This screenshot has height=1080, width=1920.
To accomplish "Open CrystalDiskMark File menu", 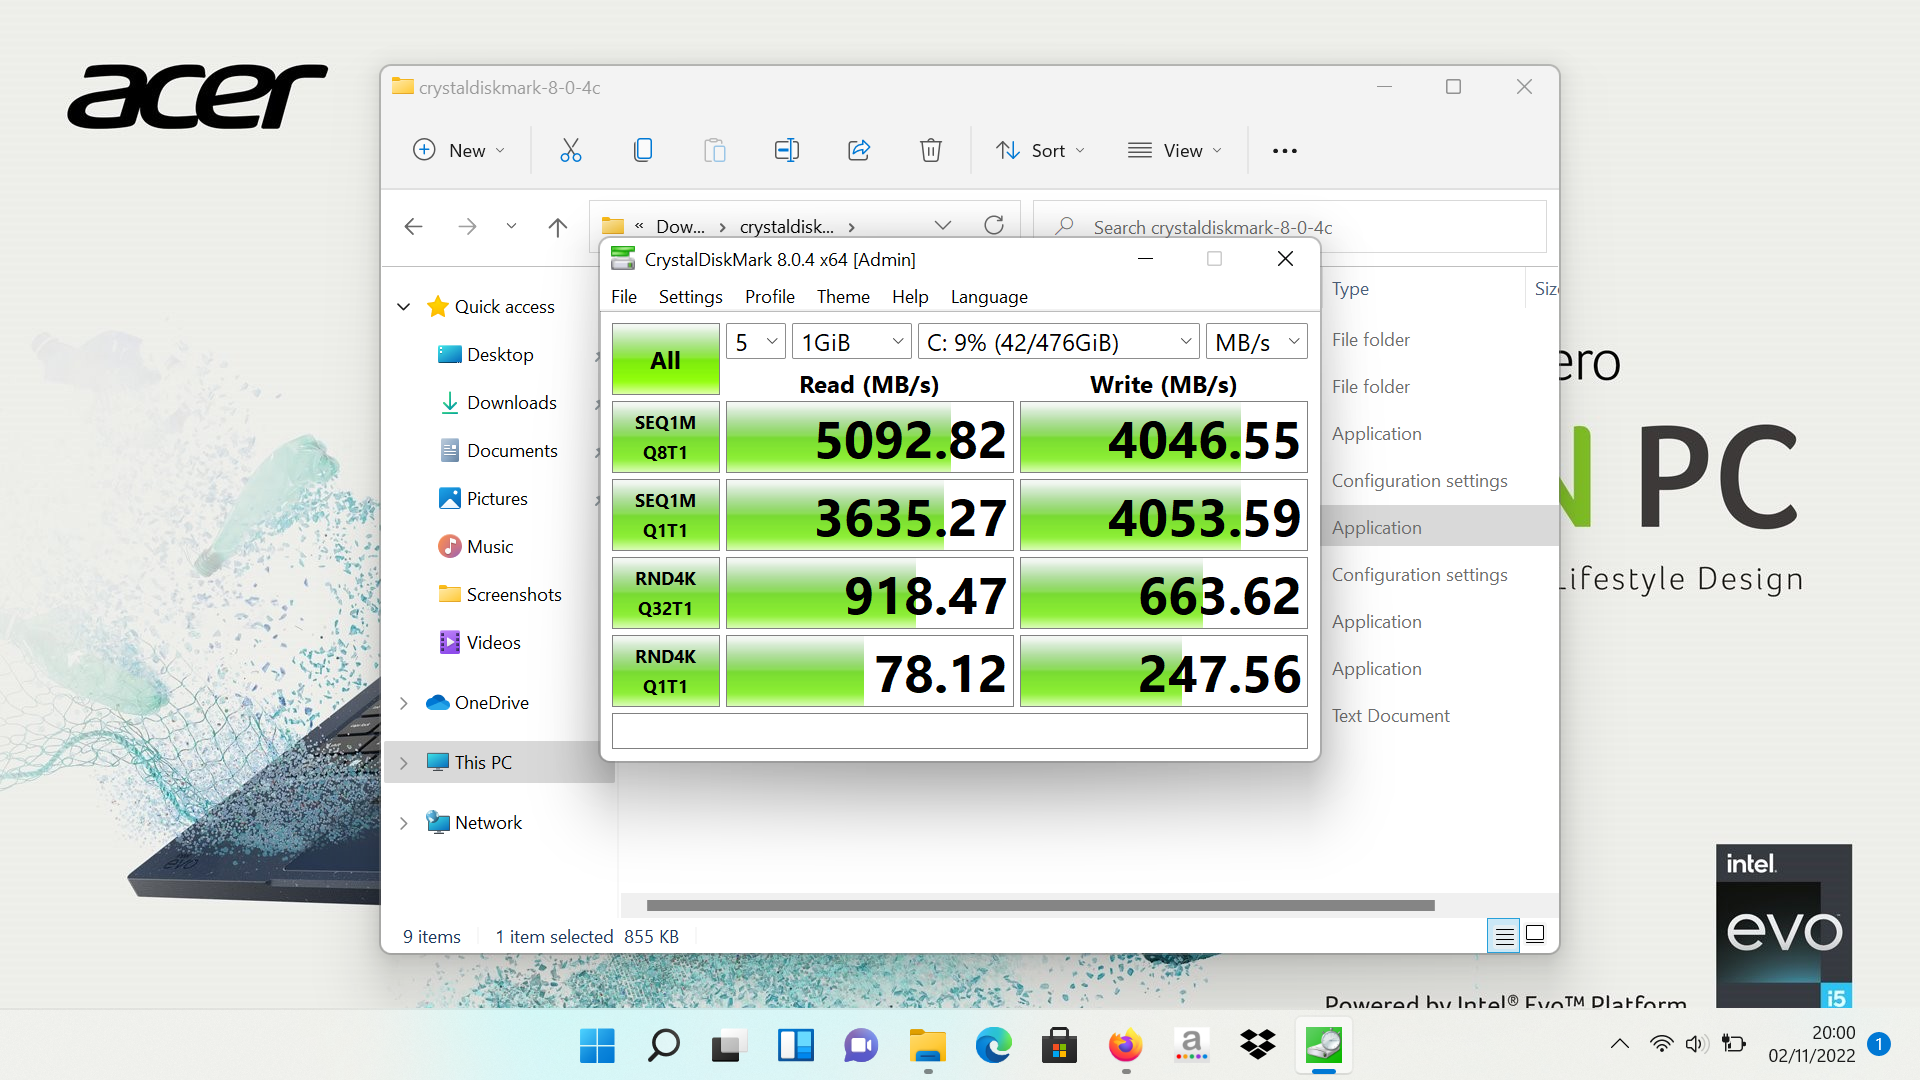I will pos(624,297).
